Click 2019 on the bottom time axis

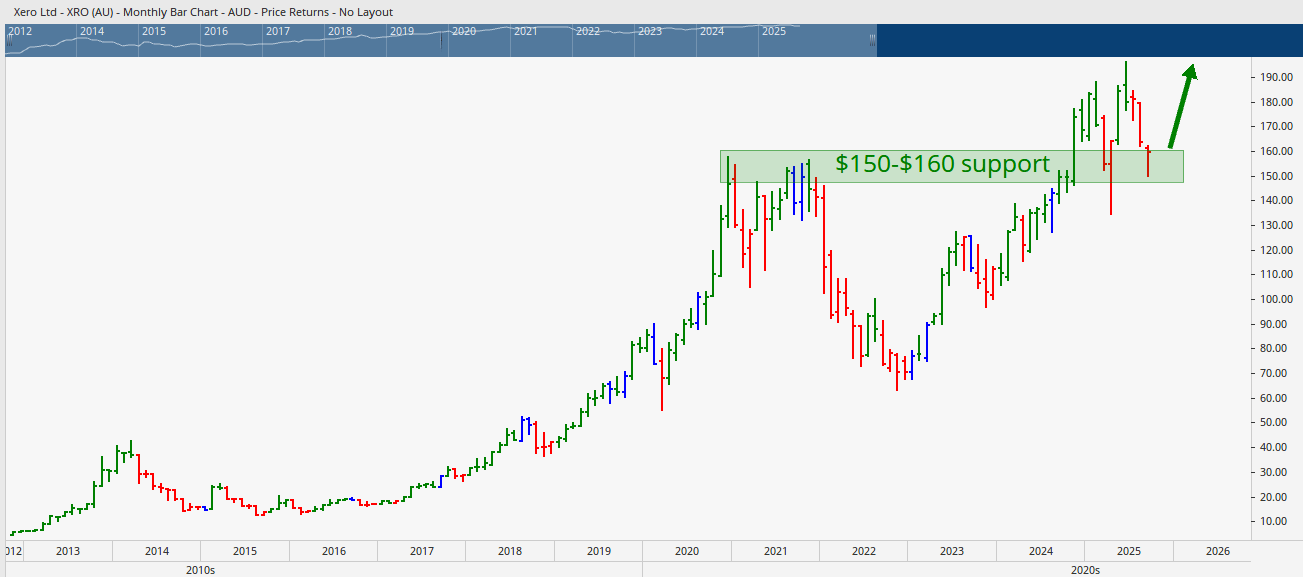pos(599,551)
